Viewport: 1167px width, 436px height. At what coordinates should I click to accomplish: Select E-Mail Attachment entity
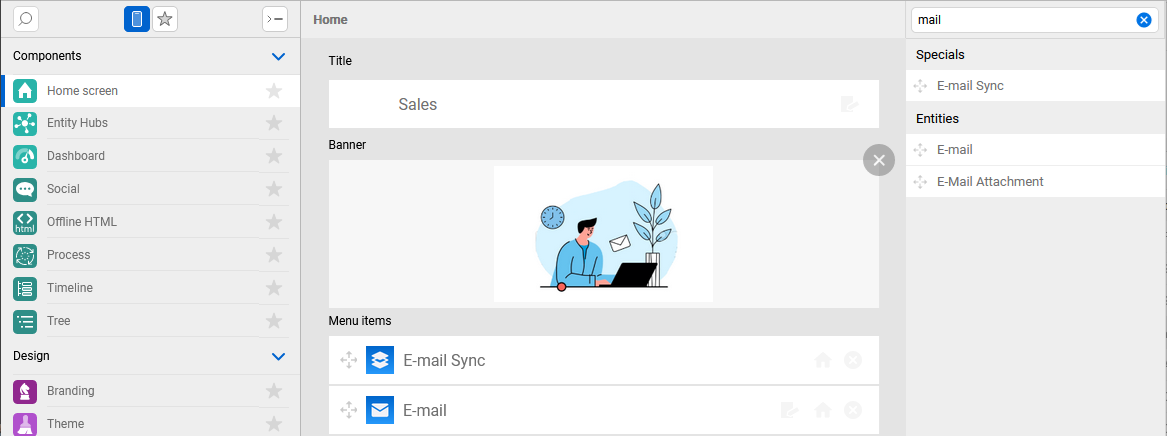[x=990, y=182]
